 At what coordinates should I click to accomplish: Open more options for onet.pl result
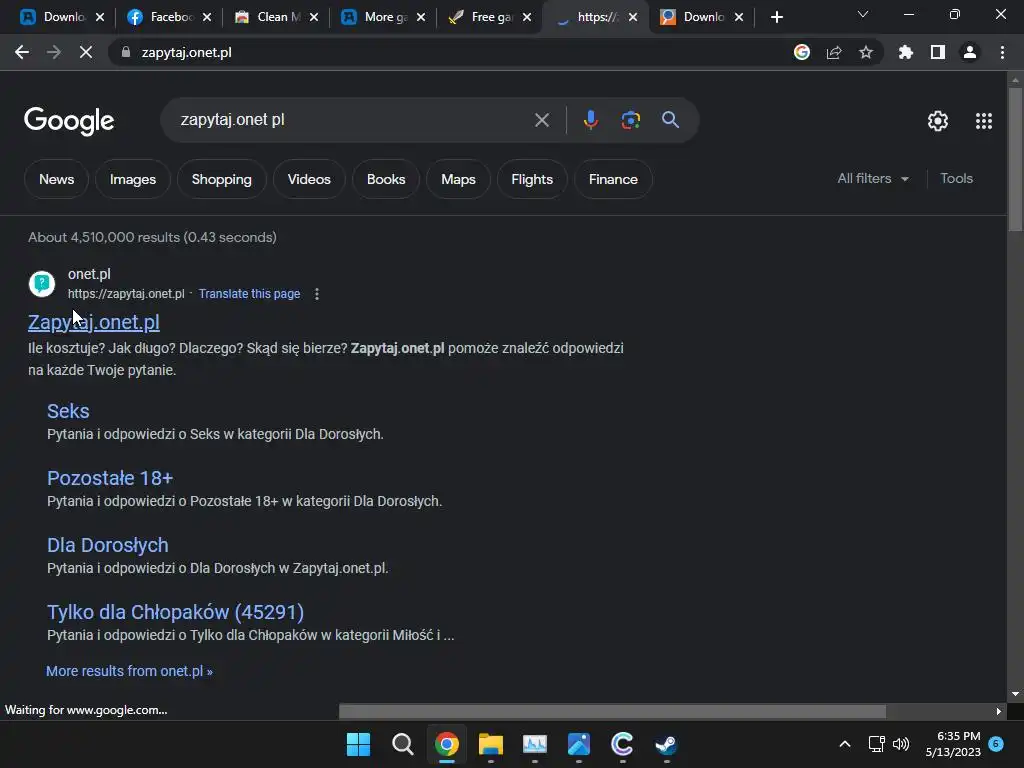click(x=317, y=294)
